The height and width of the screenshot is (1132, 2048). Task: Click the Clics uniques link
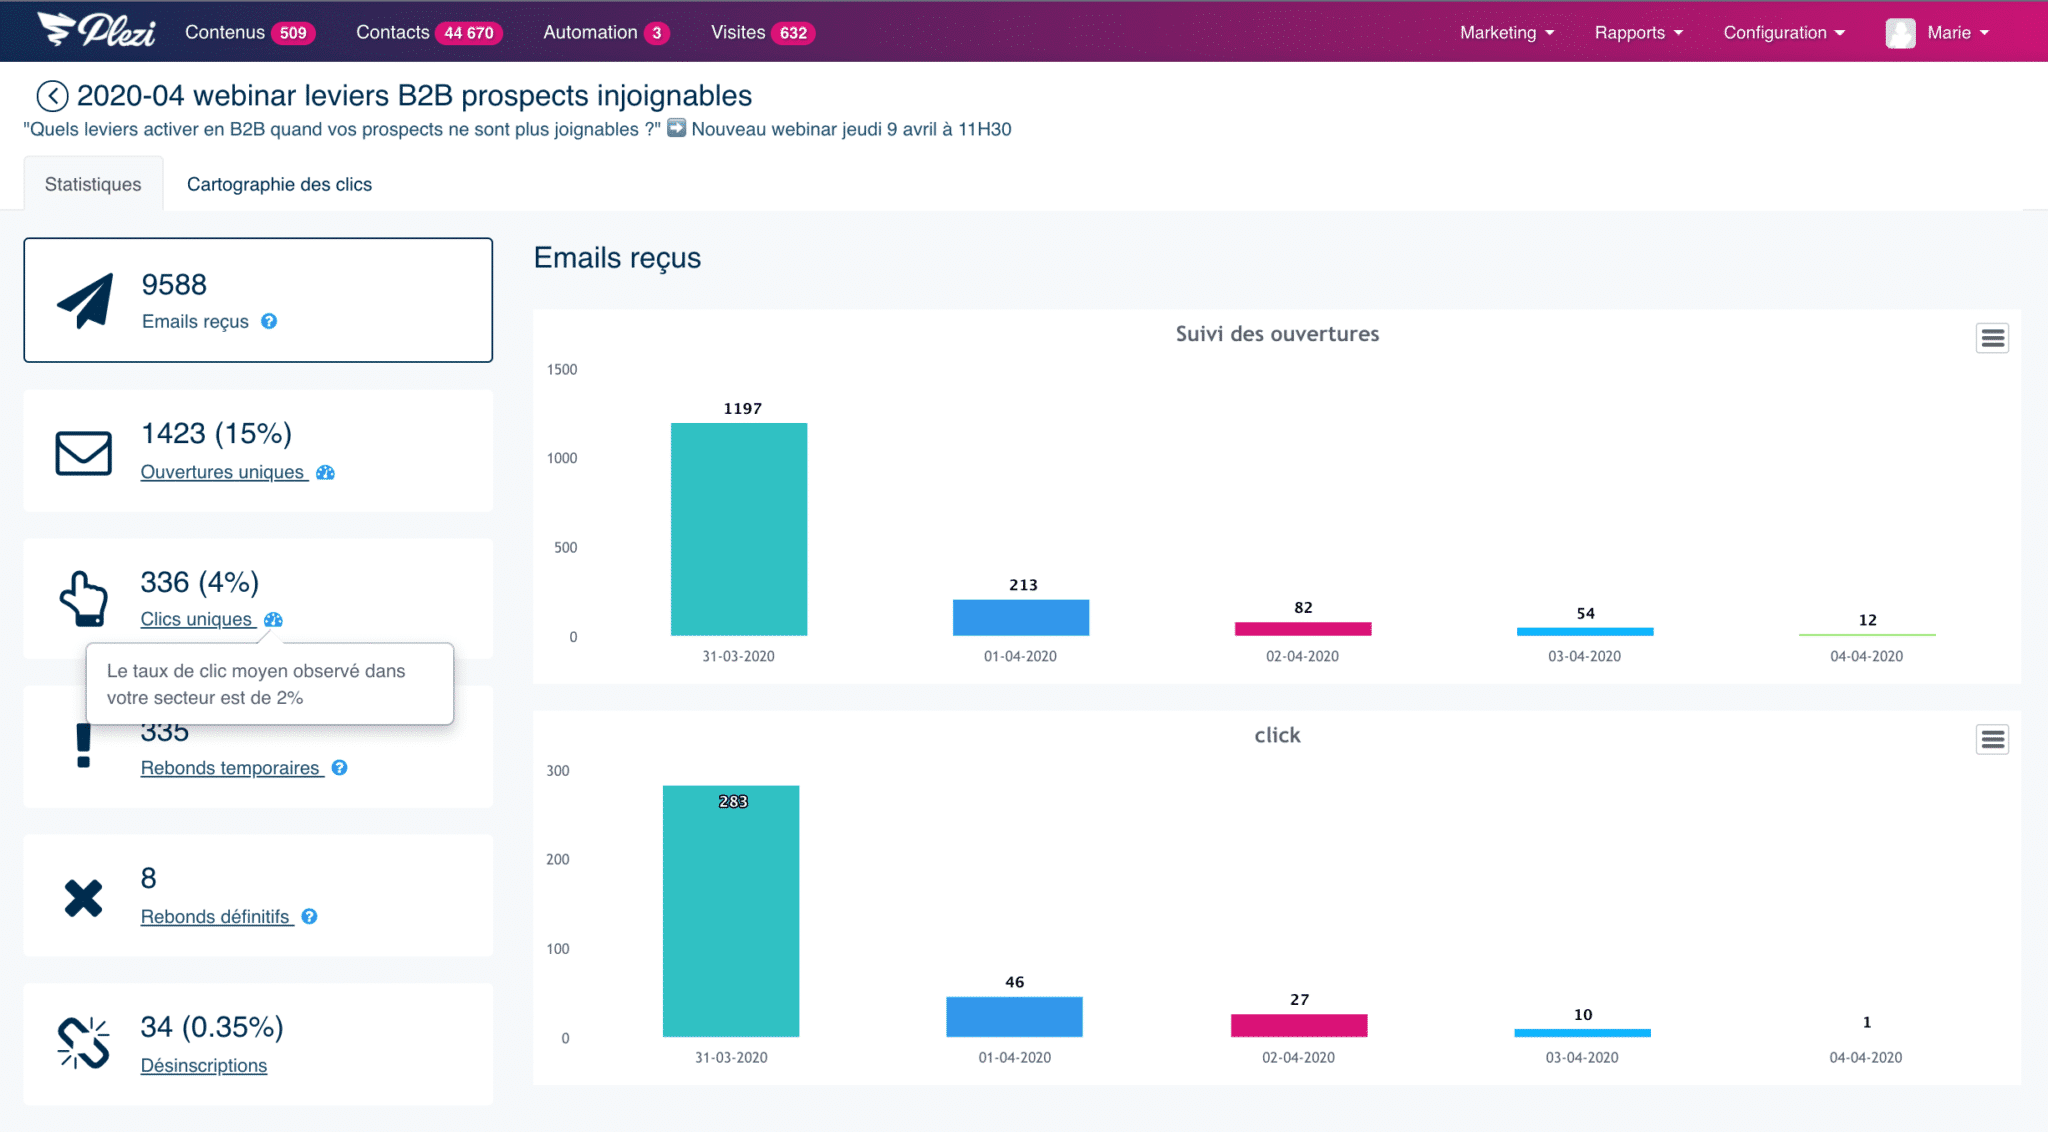click(x=195, y=618)
